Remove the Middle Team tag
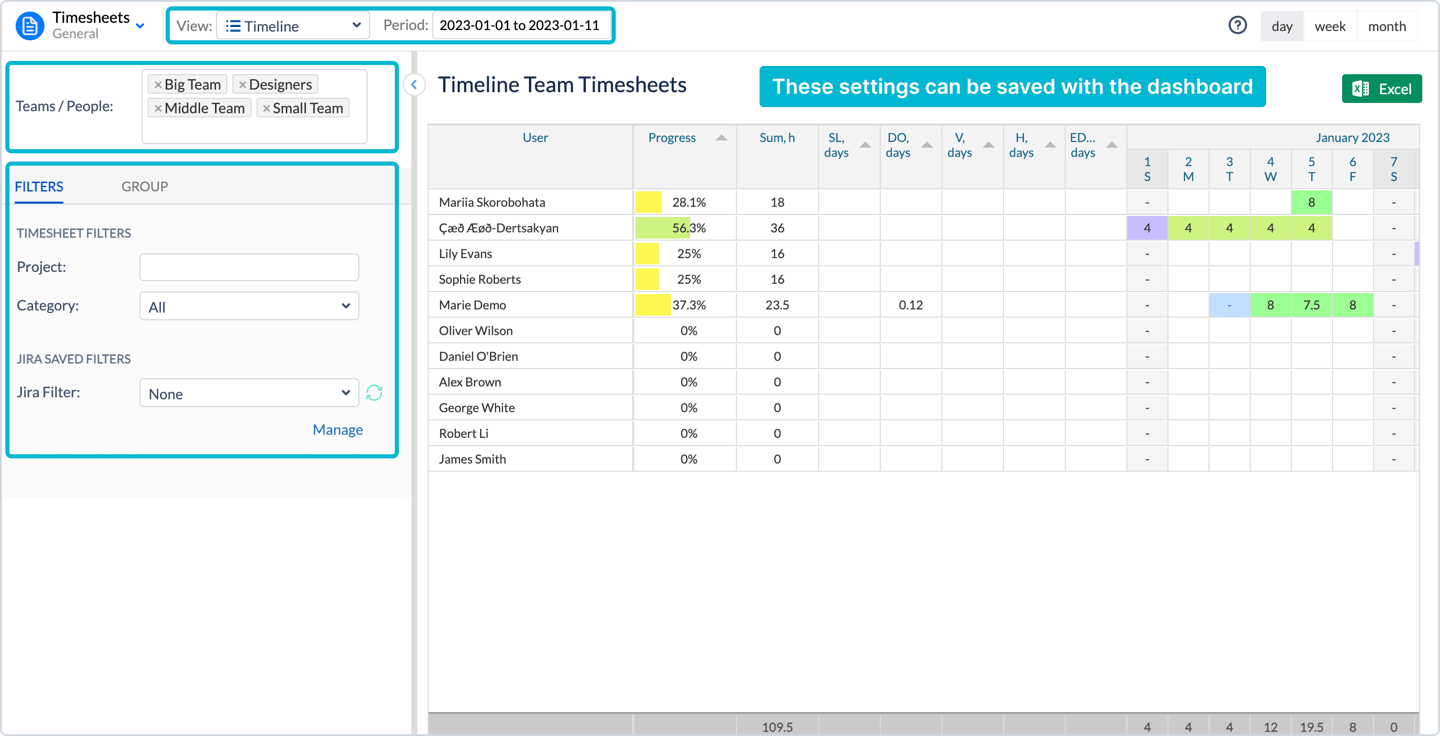This screenshot has height=736, width=1440. (158, 108)
